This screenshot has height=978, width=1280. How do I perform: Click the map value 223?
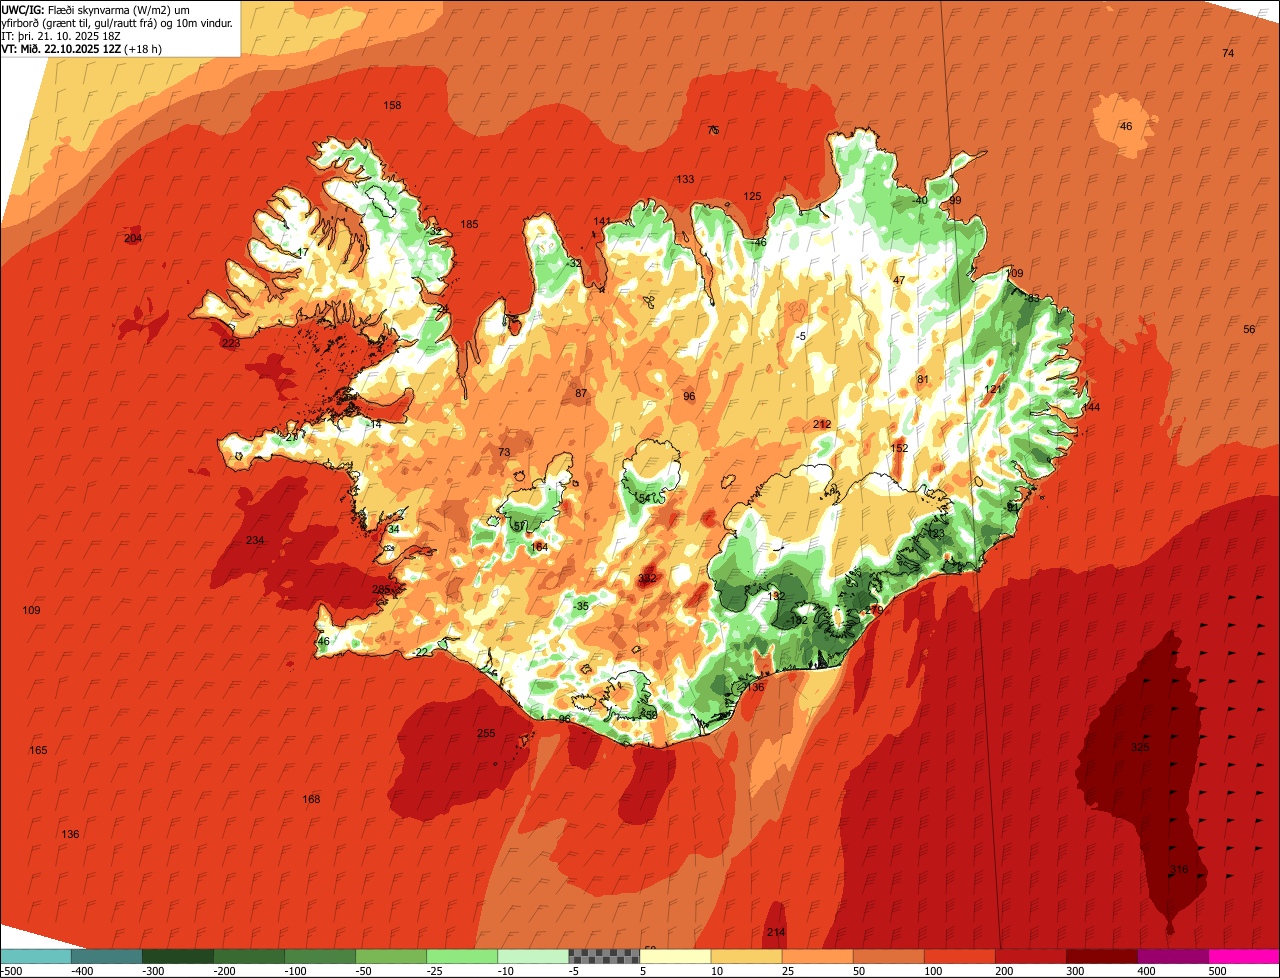pos(231,343)
